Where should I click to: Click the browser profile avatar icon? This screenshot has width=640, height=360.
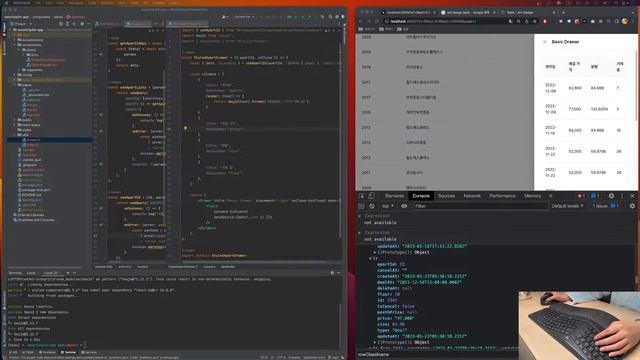624,21
